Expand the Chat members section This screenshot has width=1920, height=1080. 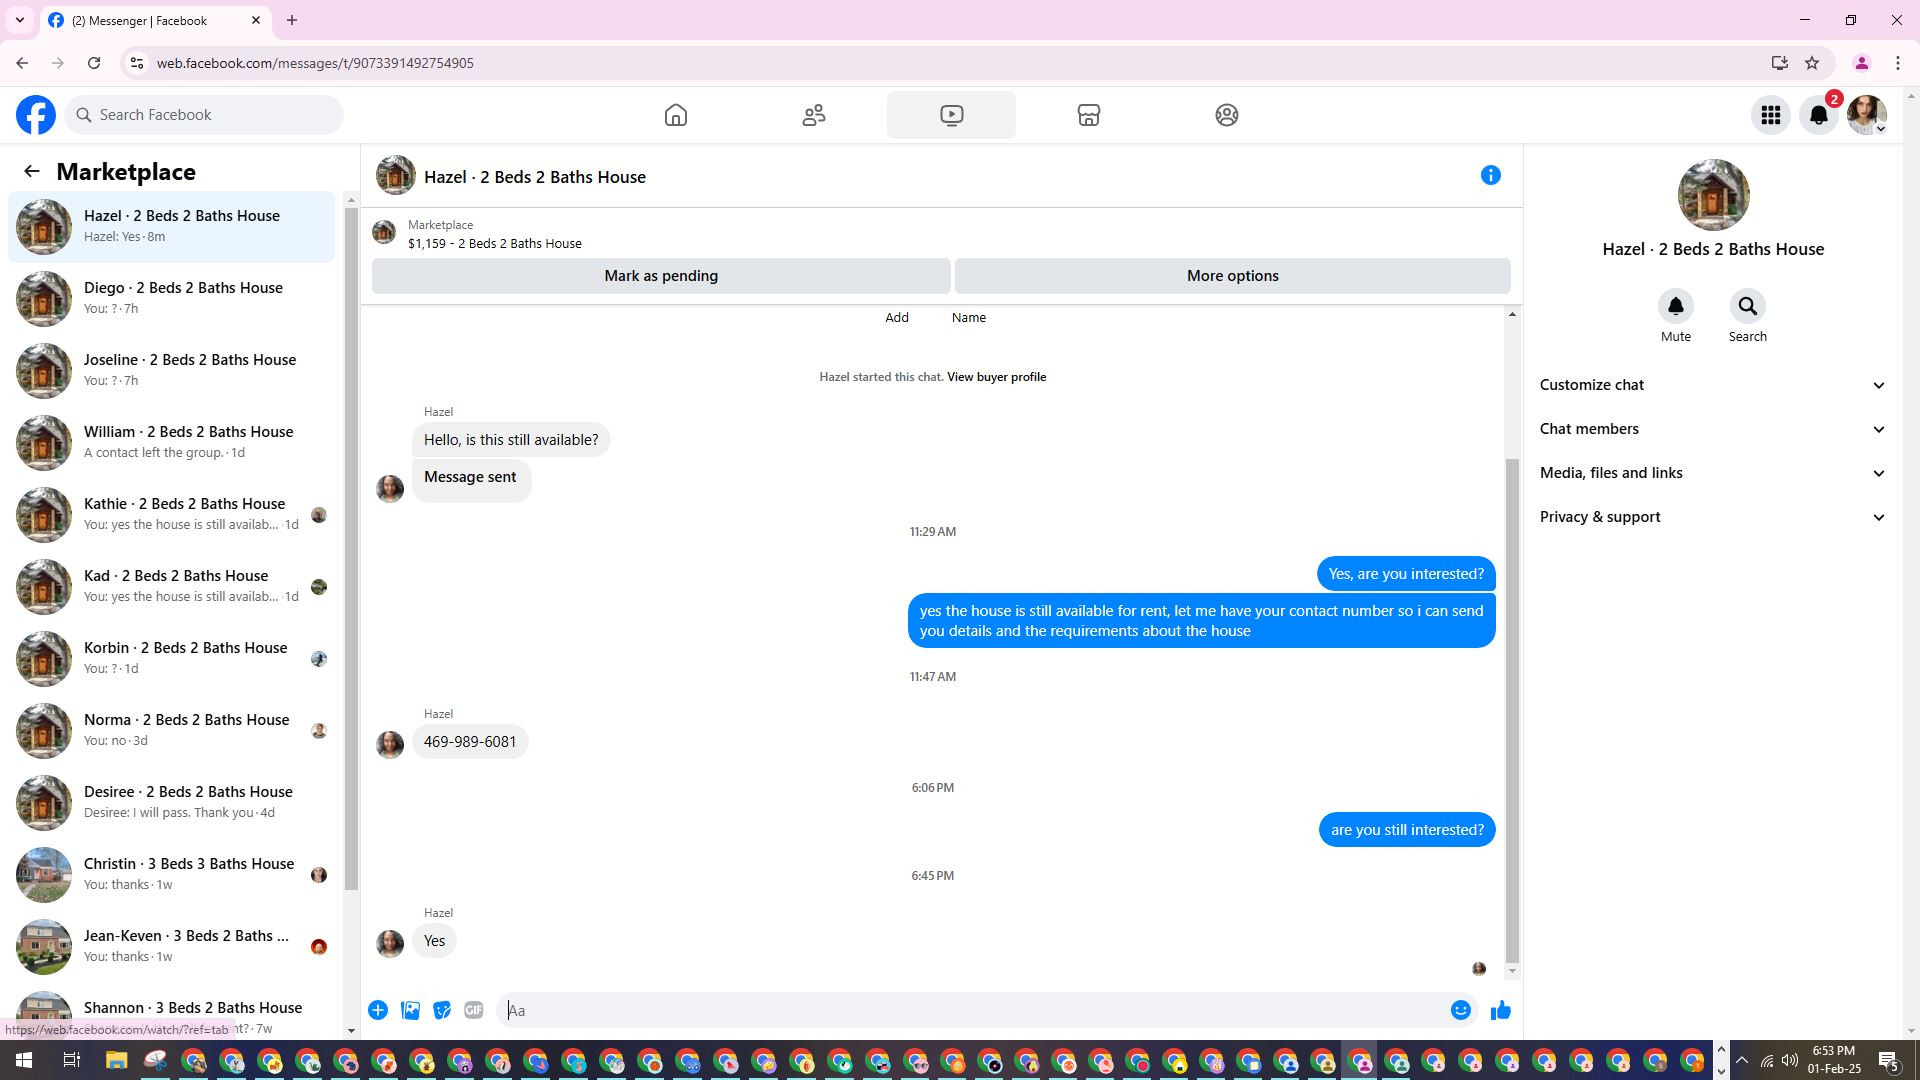tap(1712, 429)
